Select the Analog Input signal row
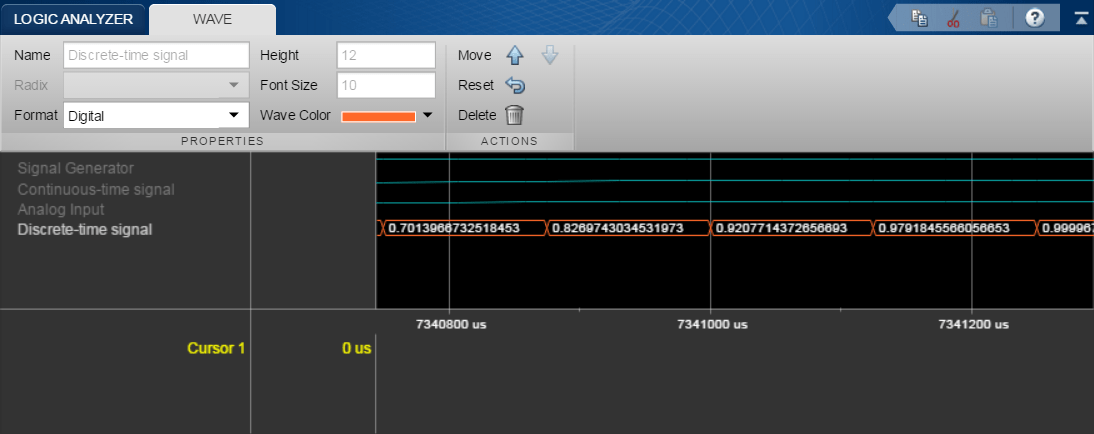 coord(61,209)
